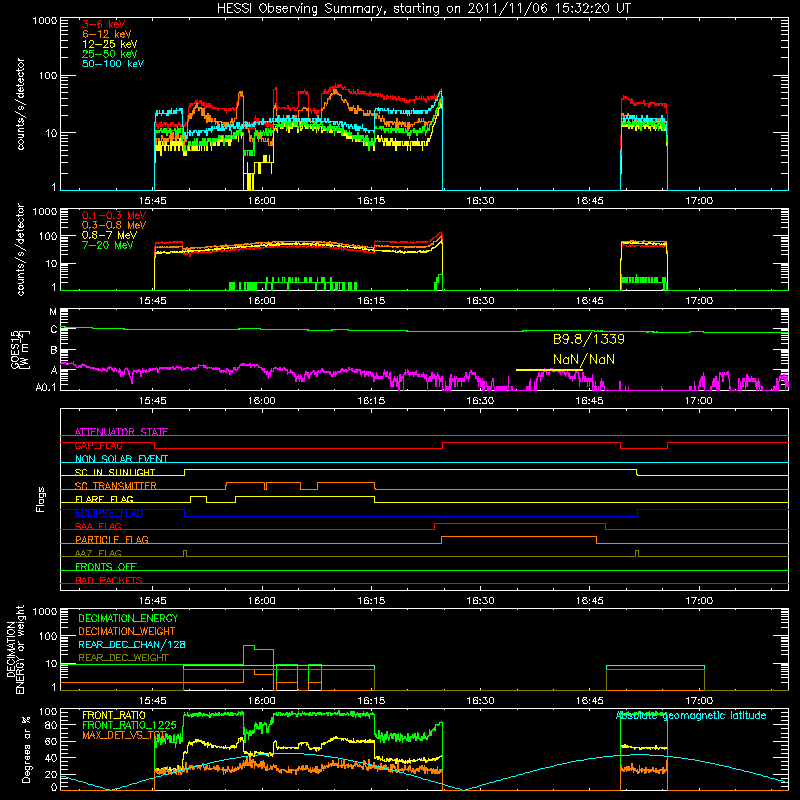Click the Degrees or % axis title
Screen dimensions: 800x800
tap(27, 750)
